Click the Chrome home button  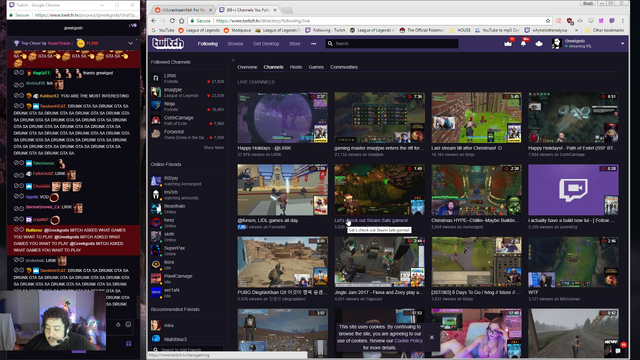182,20
